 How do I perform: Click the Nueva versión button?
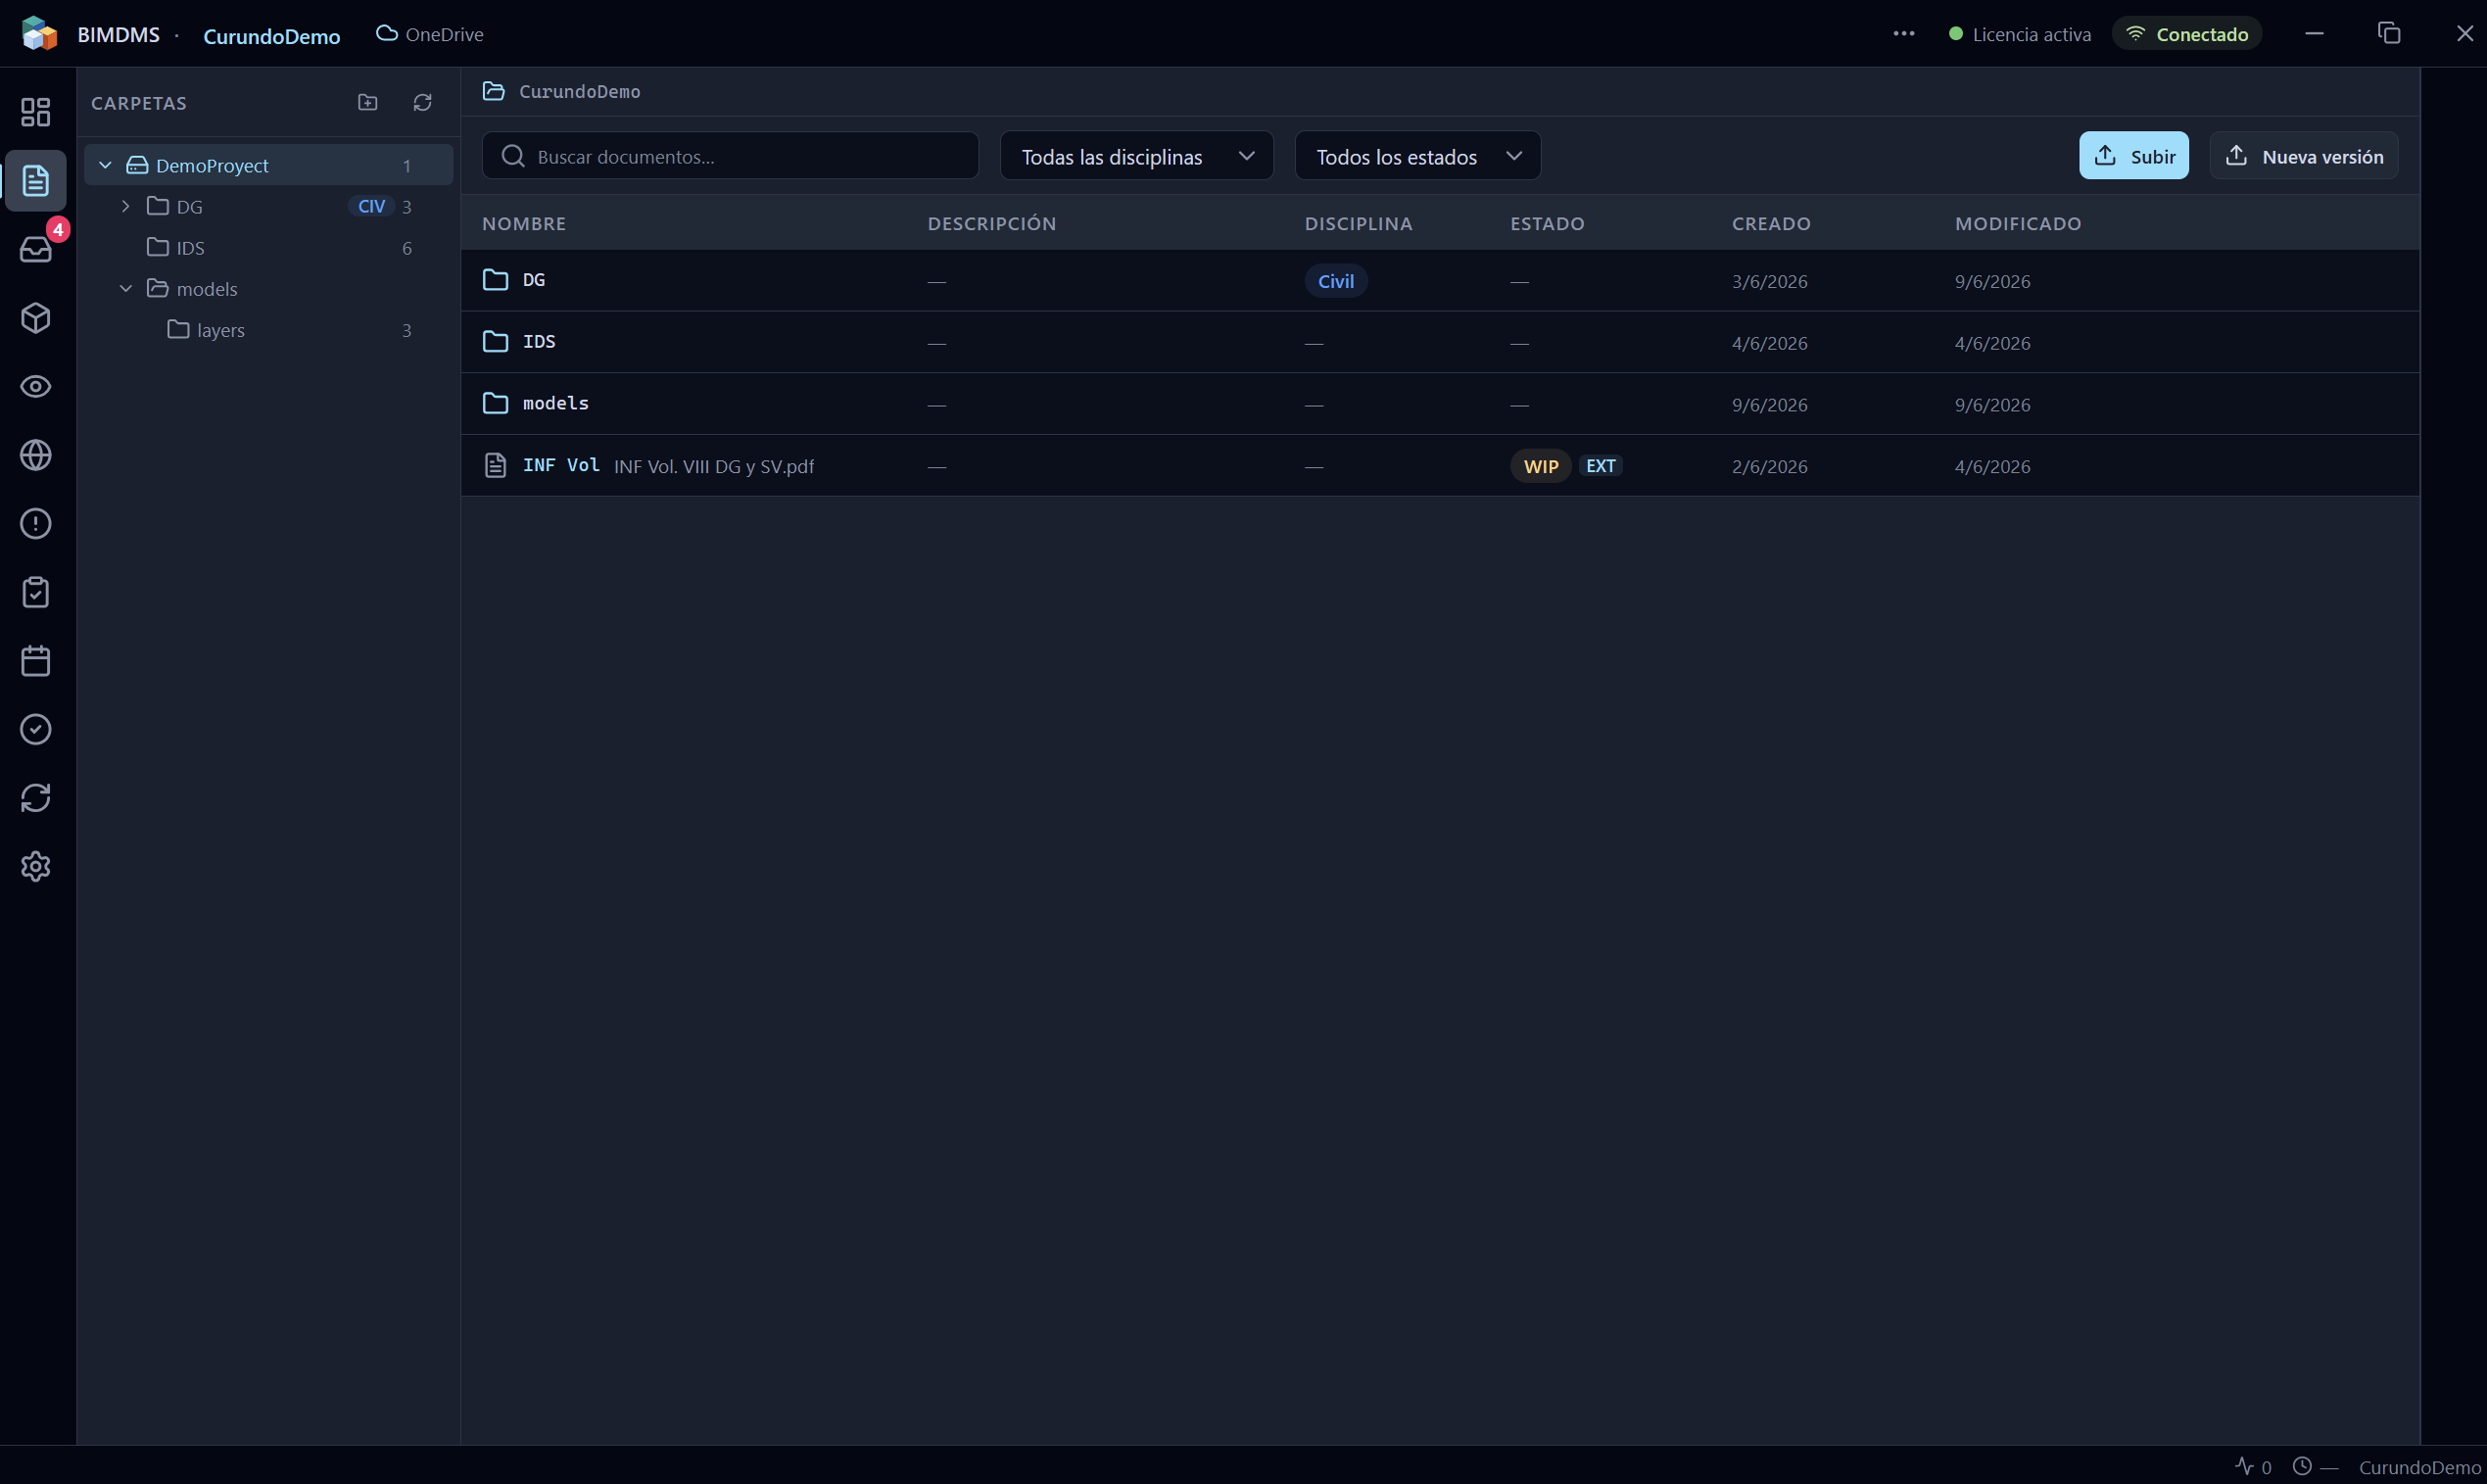2304,156
